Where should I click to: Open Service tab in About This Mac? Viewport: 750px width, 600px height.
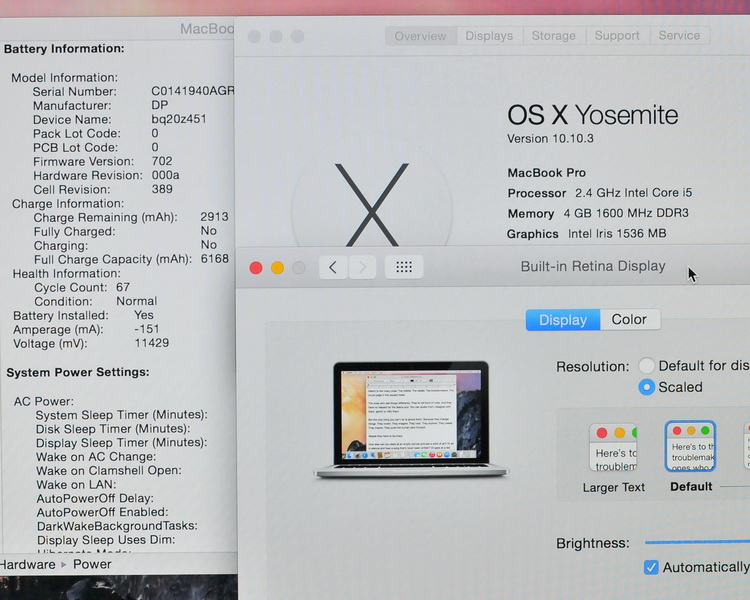point(679,35)
